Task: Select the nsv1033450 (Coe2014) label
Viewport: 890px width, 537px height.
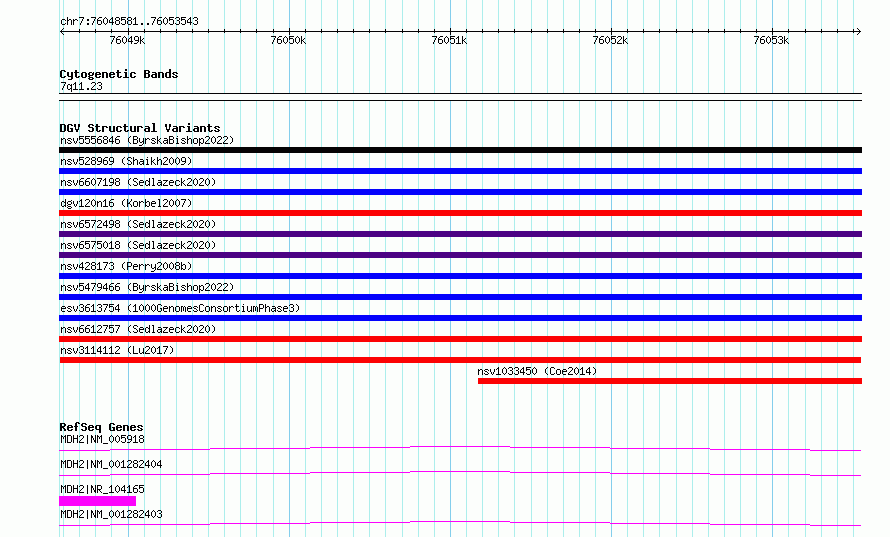Action: pos(537,371)
